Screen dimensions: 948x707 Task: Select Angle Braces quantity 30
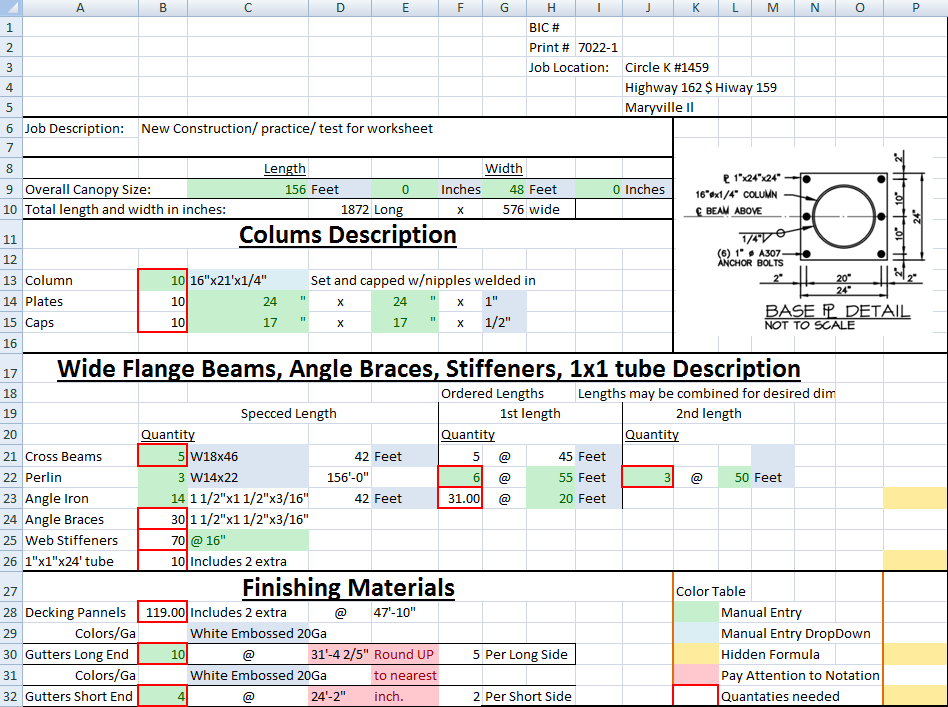(x=163, y=520)
